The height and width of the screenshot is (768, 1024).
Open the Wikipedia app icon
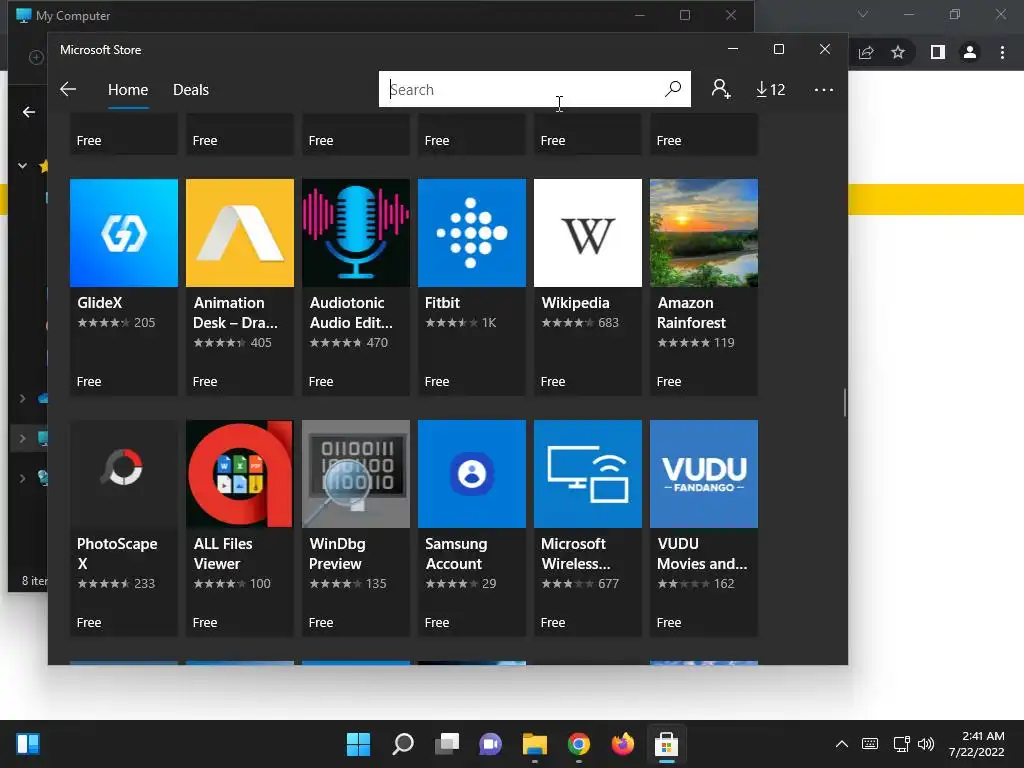pyautogui.click(x=588, y=232)
